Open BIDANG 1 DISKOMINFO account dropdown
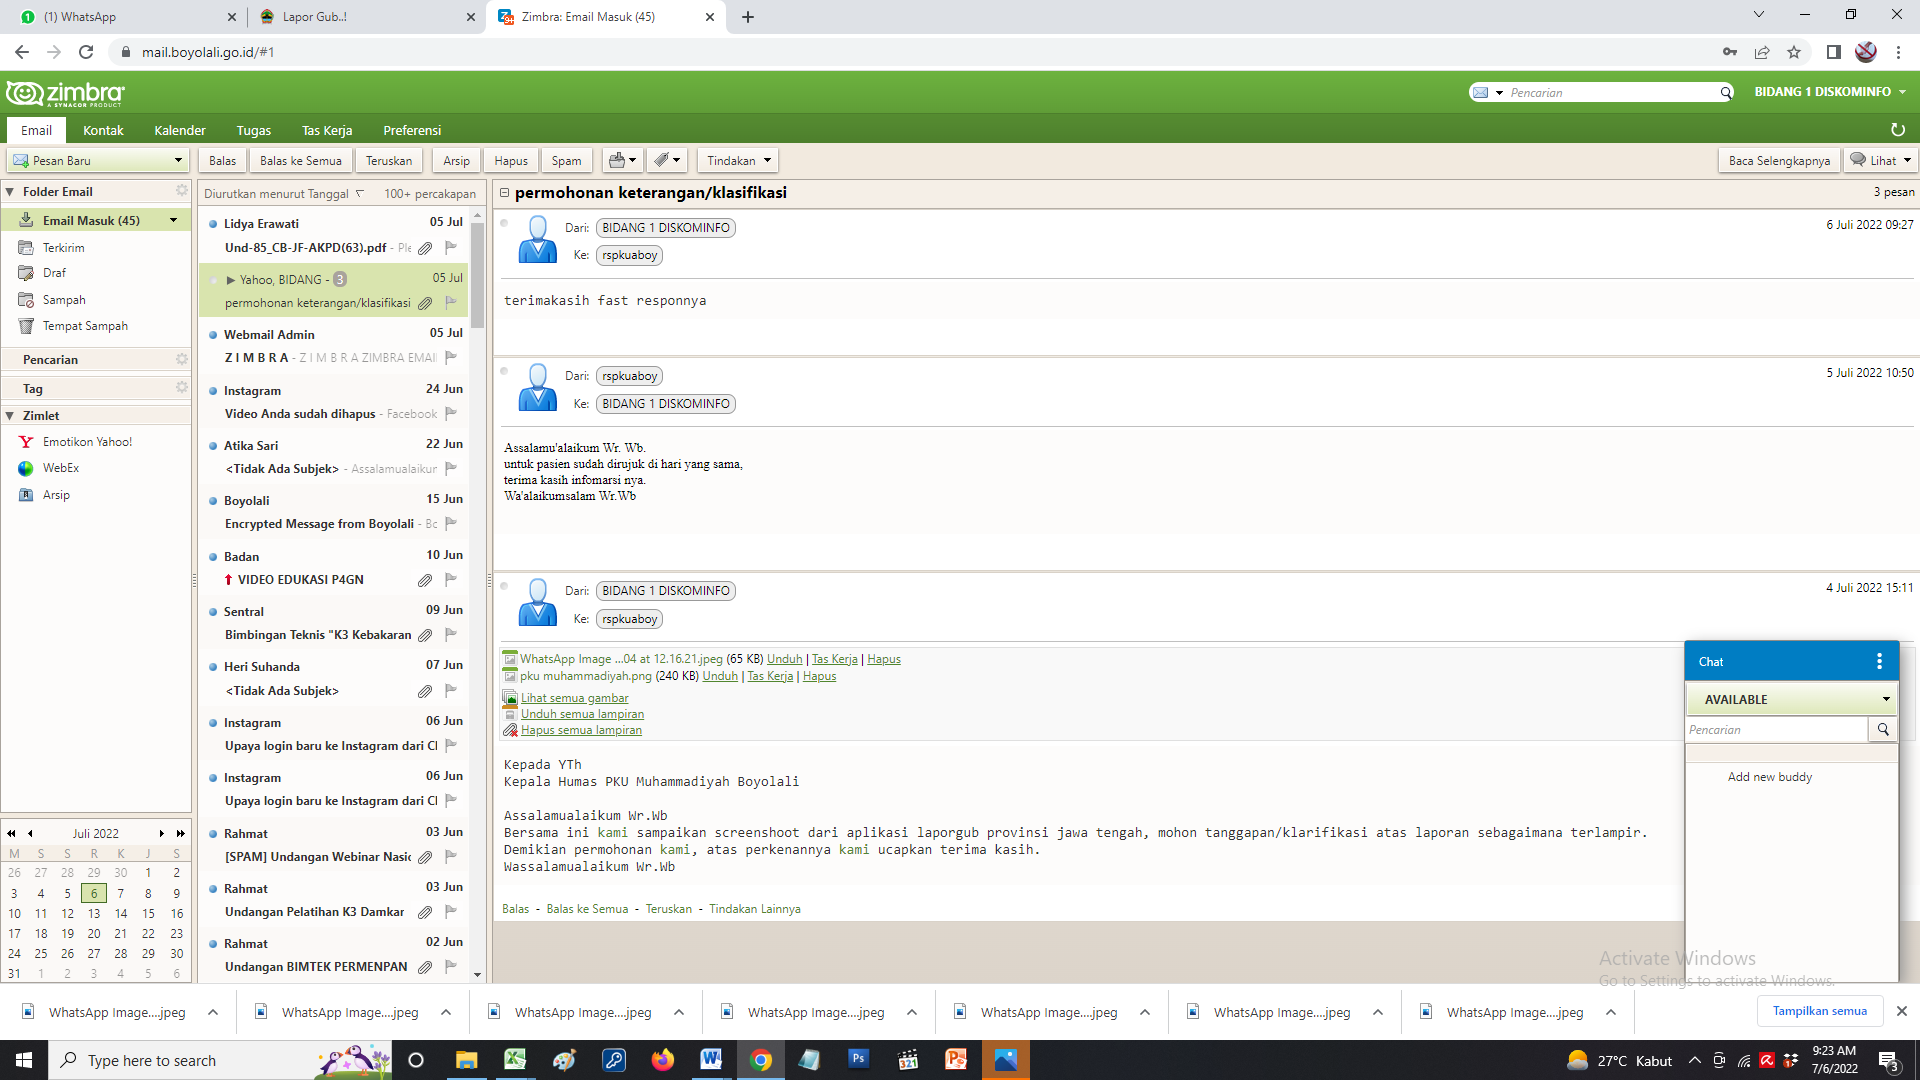Image resolution: width=1920 pixels, height=1080 pixels. point(1829,92)
